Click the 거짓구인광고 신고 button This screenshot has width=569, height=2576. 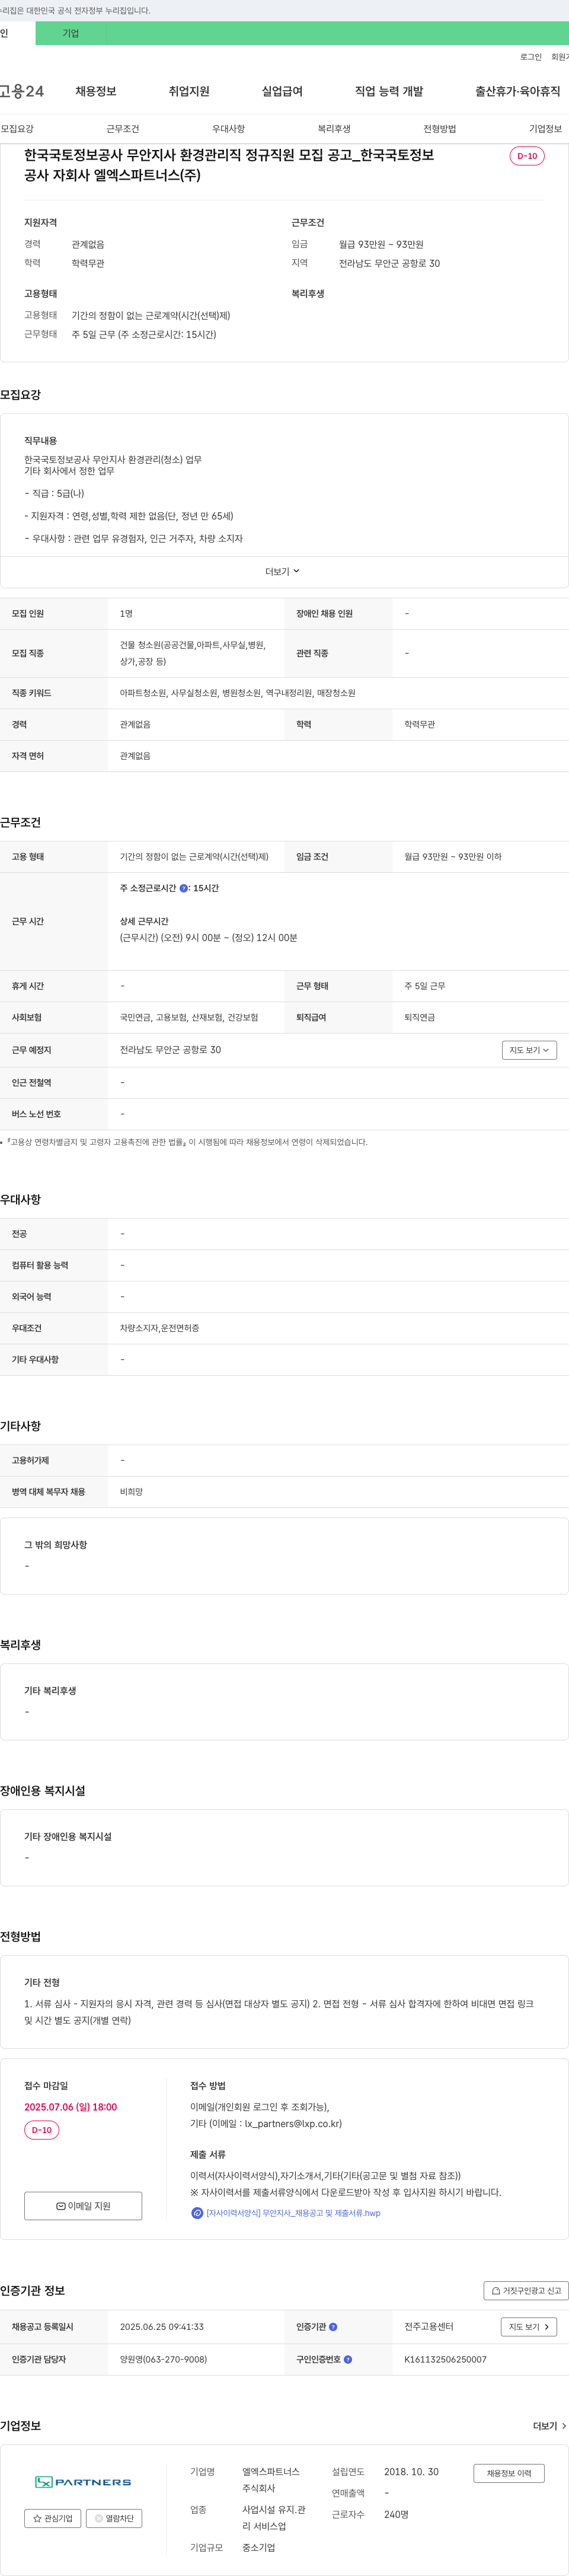coord(526,2290)
